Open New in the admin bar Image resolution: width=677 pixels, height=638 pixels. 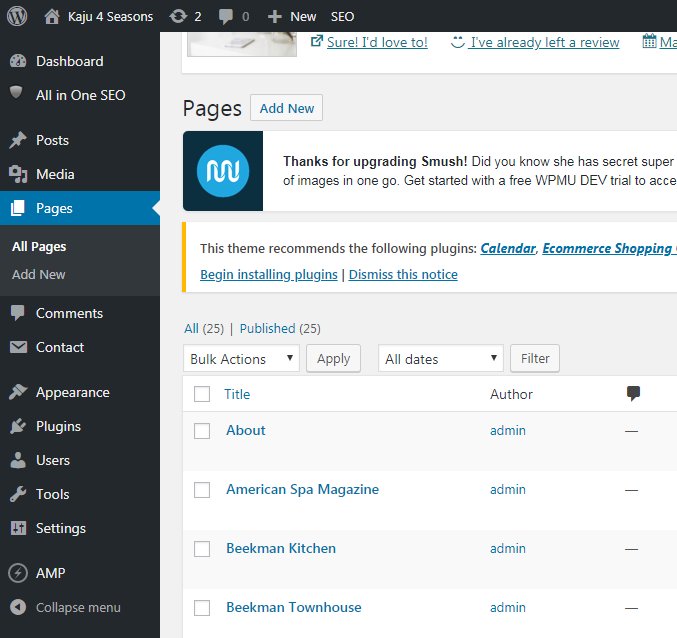[303, 16]
